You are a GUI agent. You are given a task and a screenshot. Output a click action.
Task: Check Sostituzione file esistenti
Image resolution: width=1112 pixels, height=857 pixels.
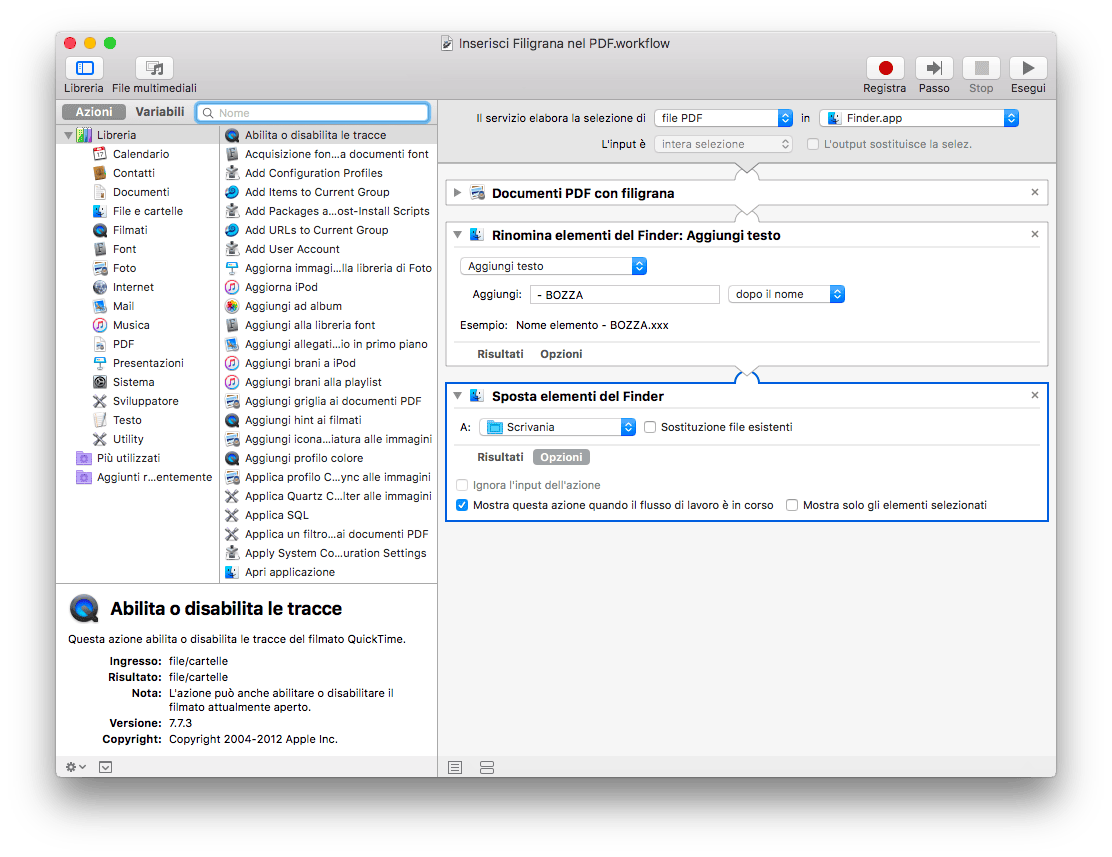coord(650,427)
